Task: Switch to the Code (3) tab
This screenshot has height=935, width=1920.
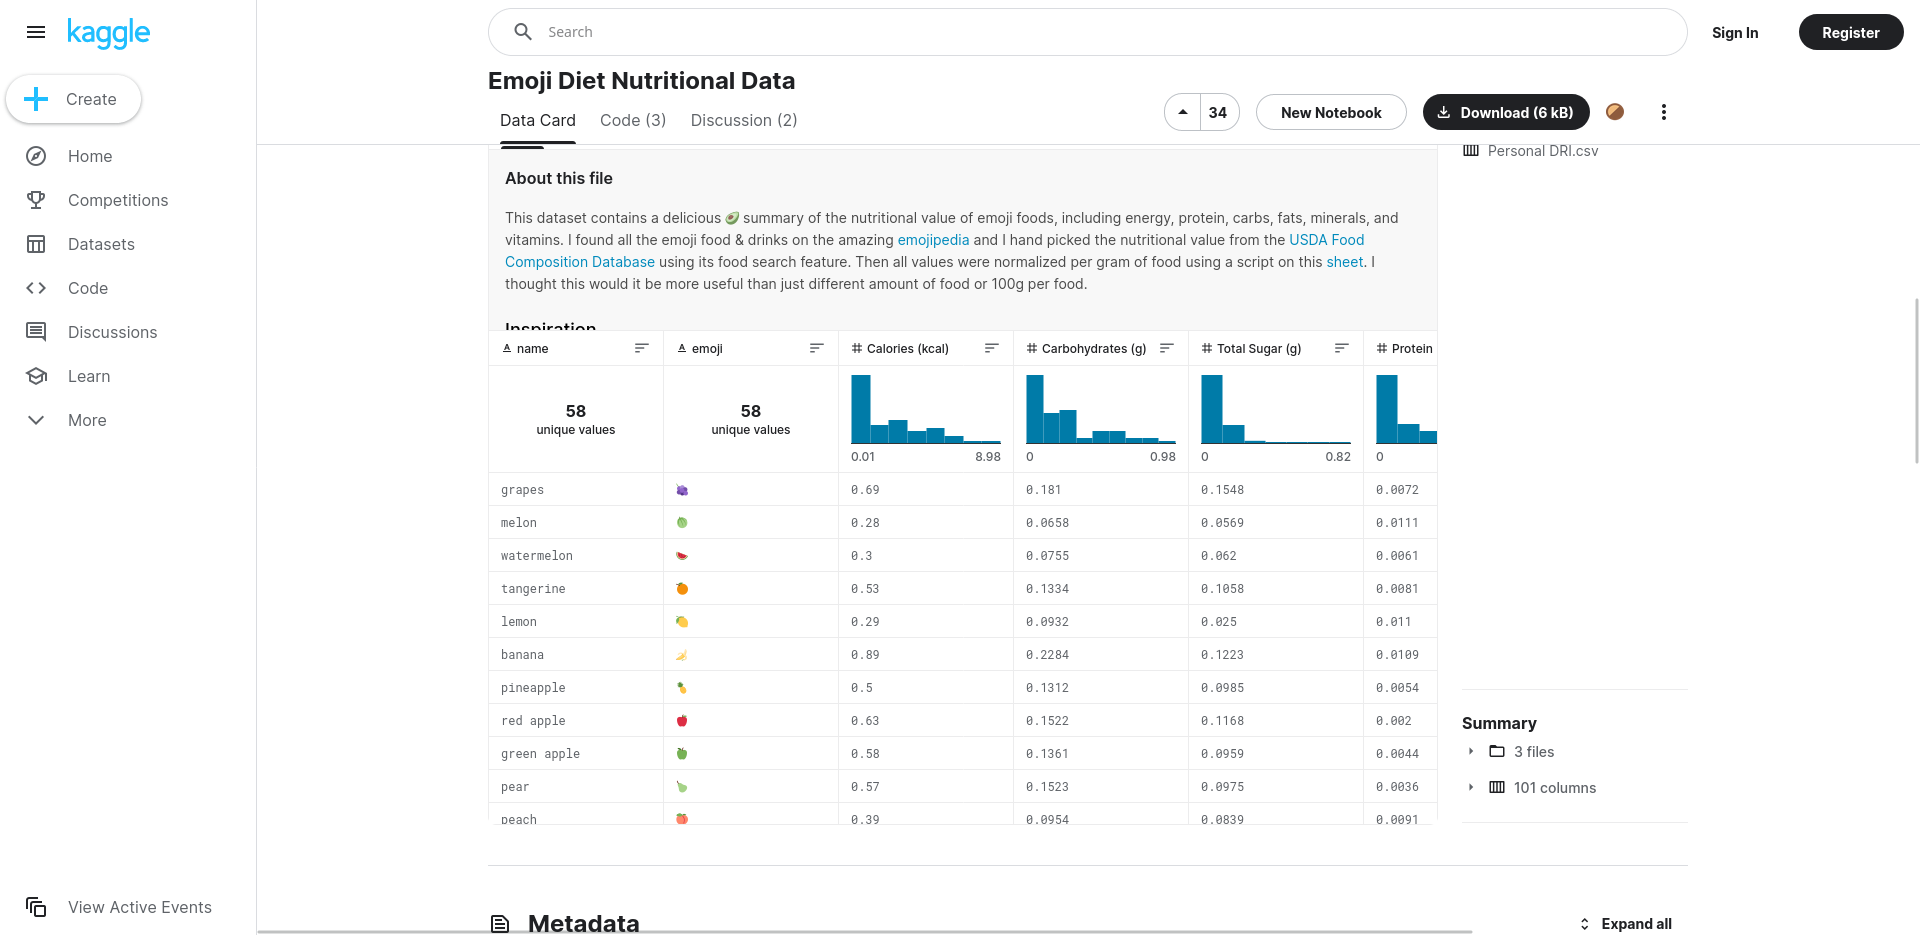Action: [633, 120]
